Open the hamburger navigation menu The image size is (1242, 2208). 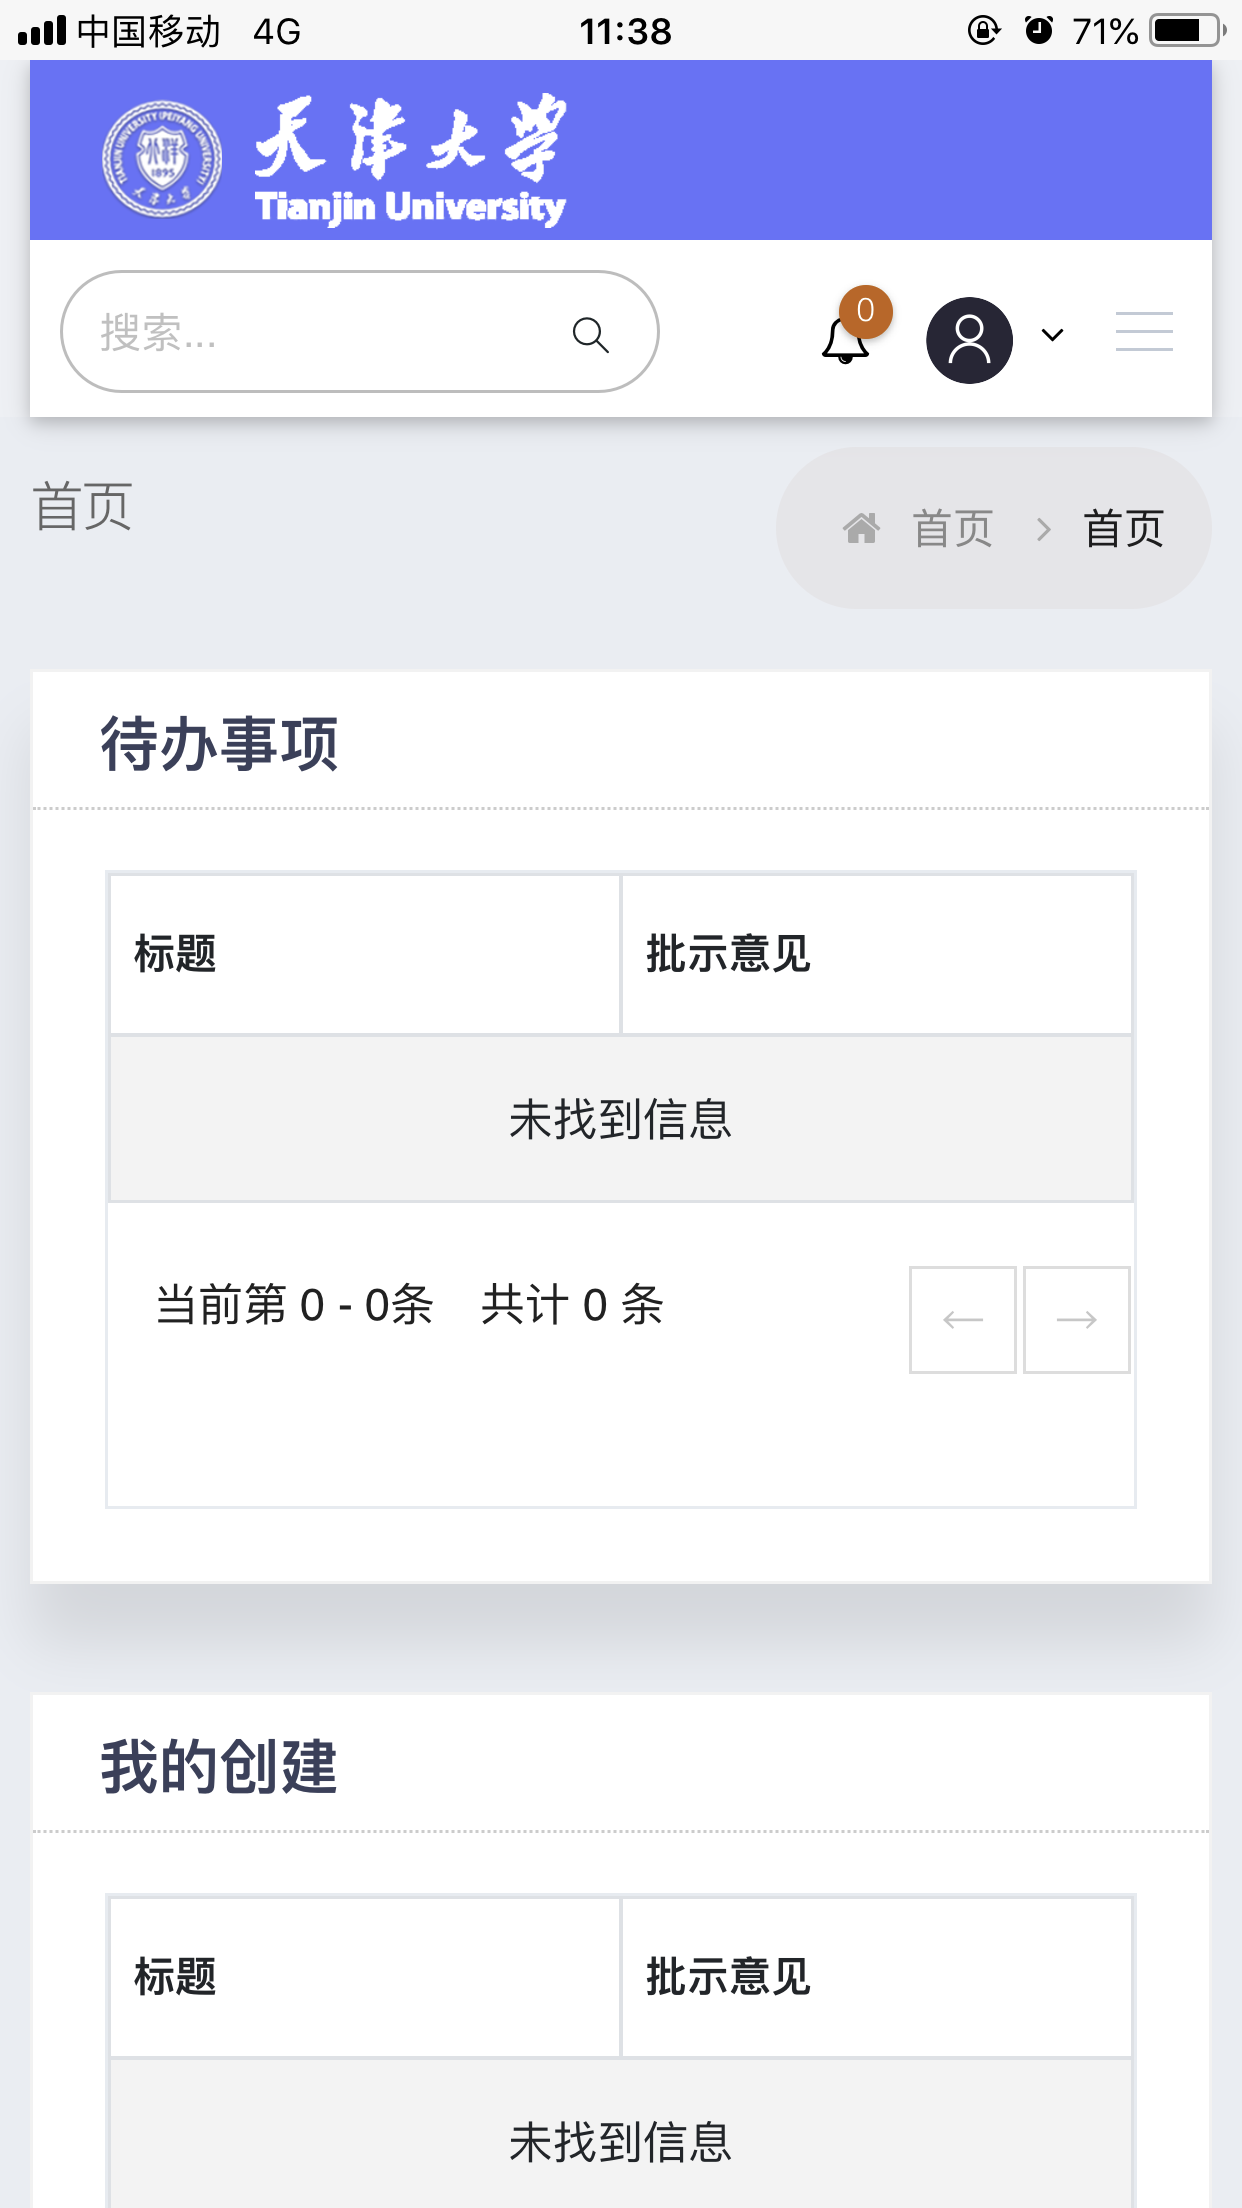pos(1143,331)
